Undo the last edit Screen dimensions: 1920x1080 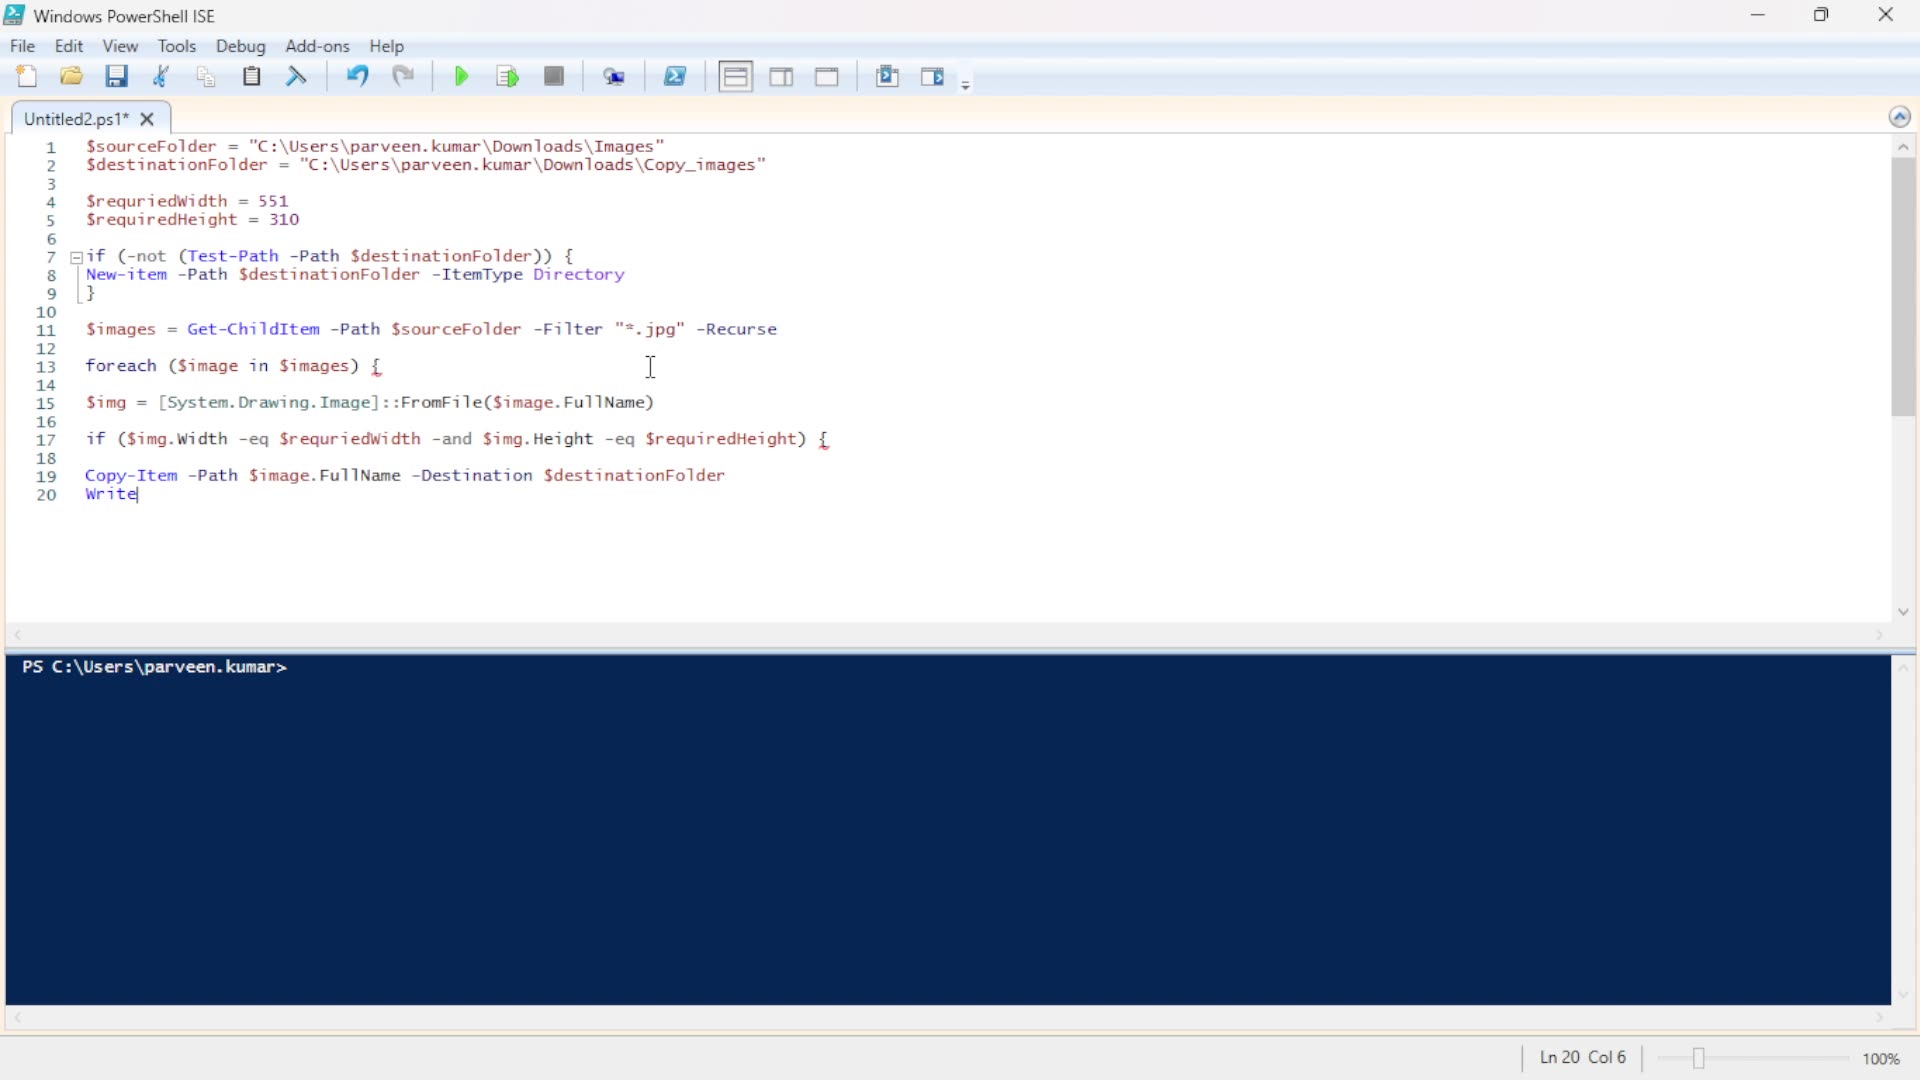coord(357,75)
